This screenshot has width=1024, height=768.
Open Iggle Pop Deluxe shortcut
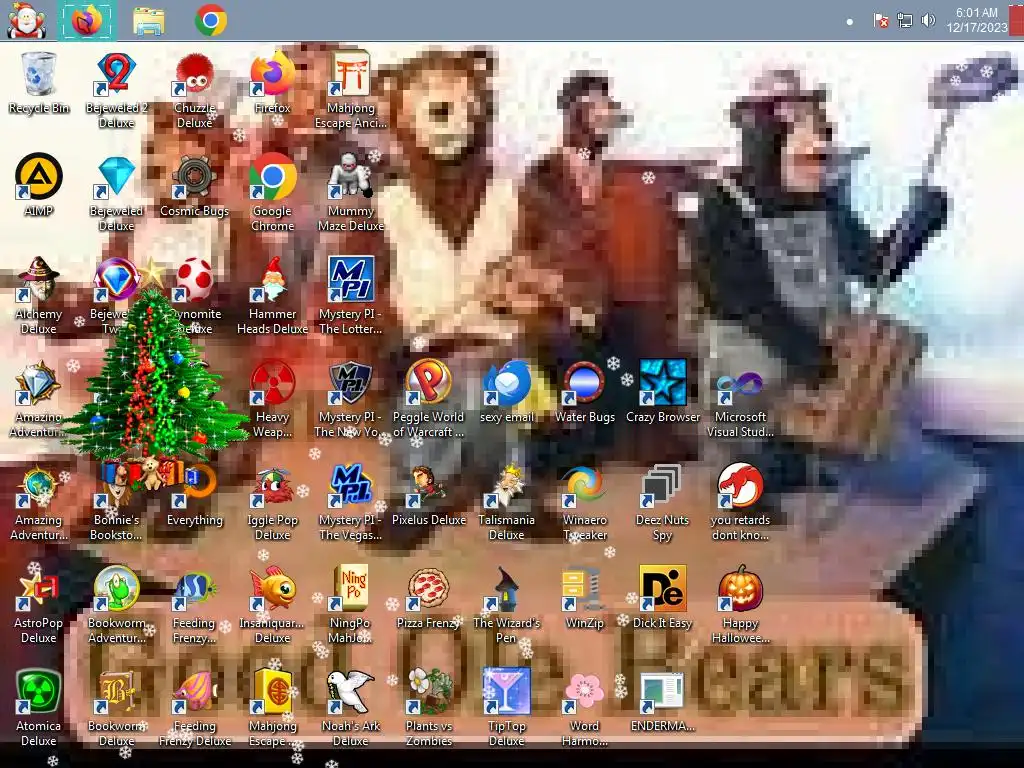pyautogui.click(x=272, y=502)
